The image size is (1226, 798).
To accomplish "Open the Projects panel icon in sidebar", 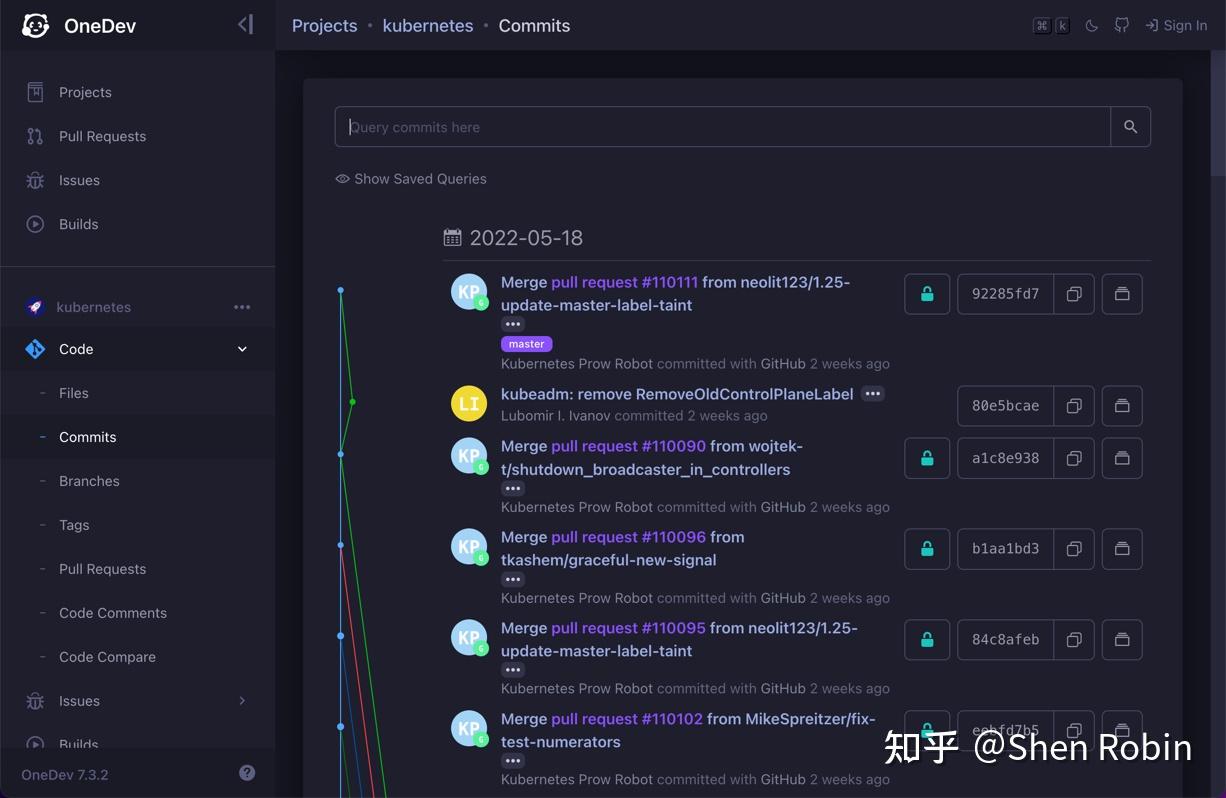I will tap(35, 91).
